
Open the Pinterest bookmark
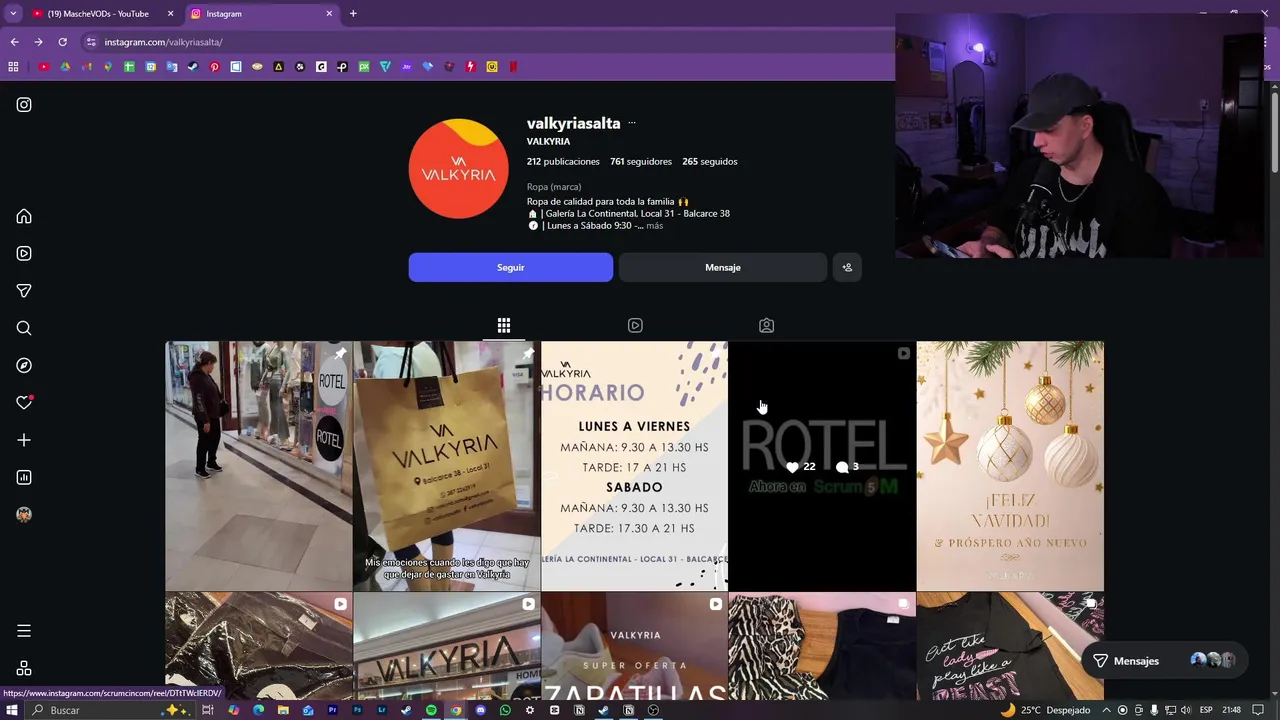pyautogui.click(x=214, y=67)
